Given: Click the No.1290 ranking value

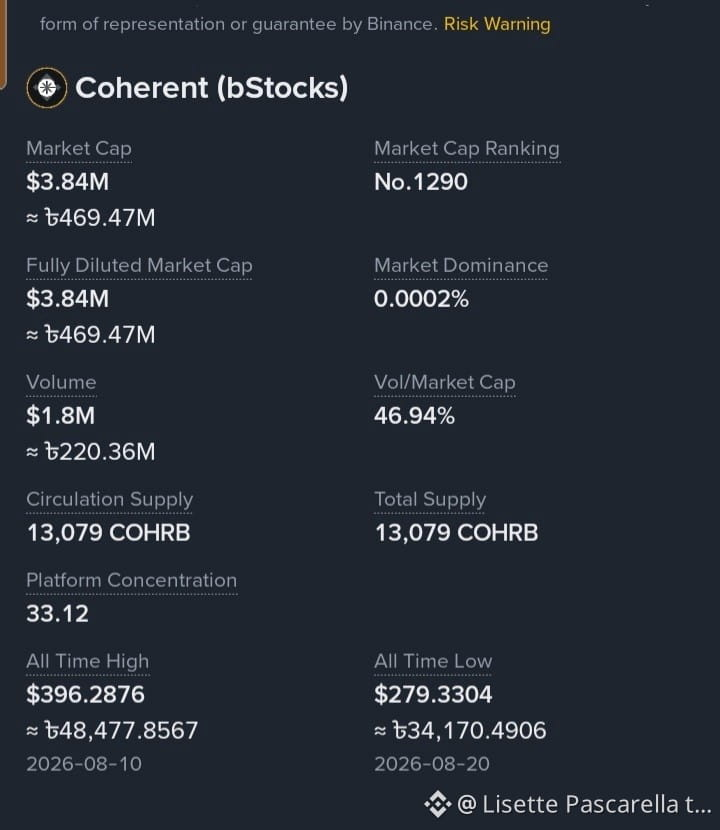Looking at the screenshot, I should (x=421, y=182).
